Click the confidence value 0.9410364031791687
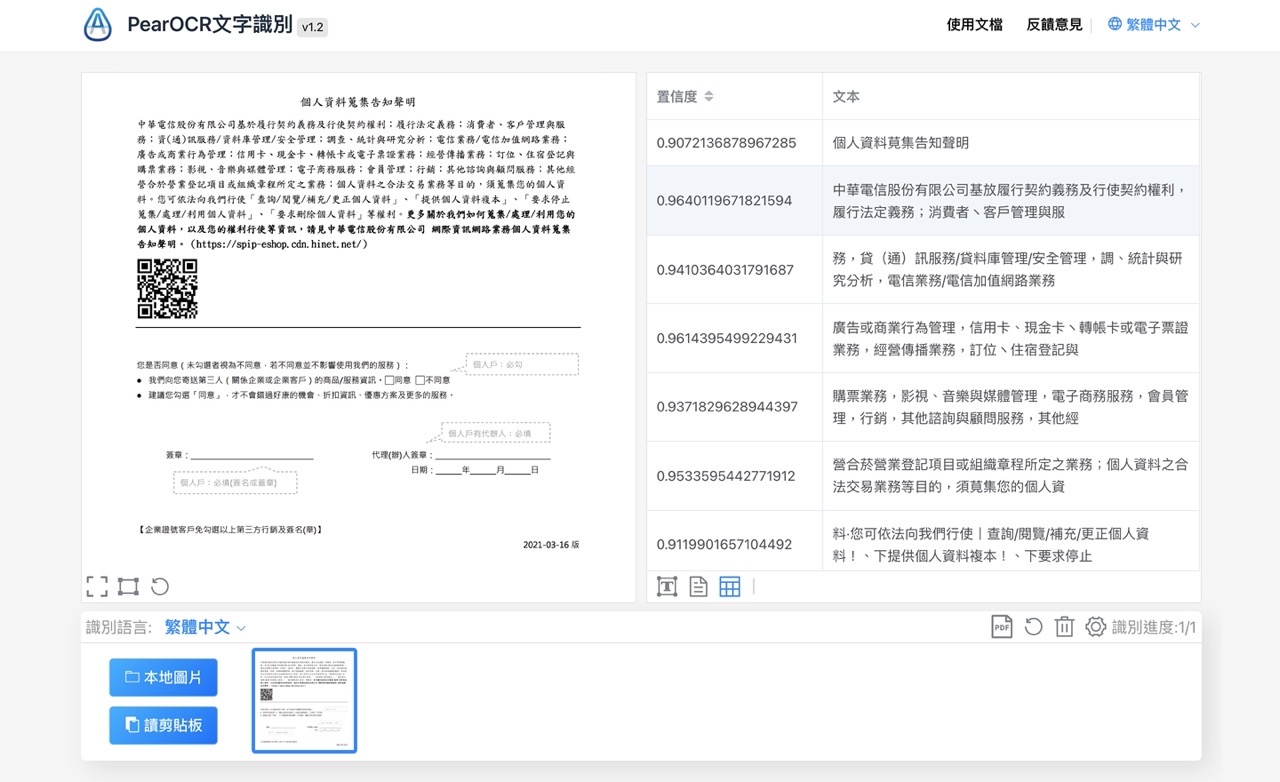This screenshot has height=782, width=1280. (725, 270)
